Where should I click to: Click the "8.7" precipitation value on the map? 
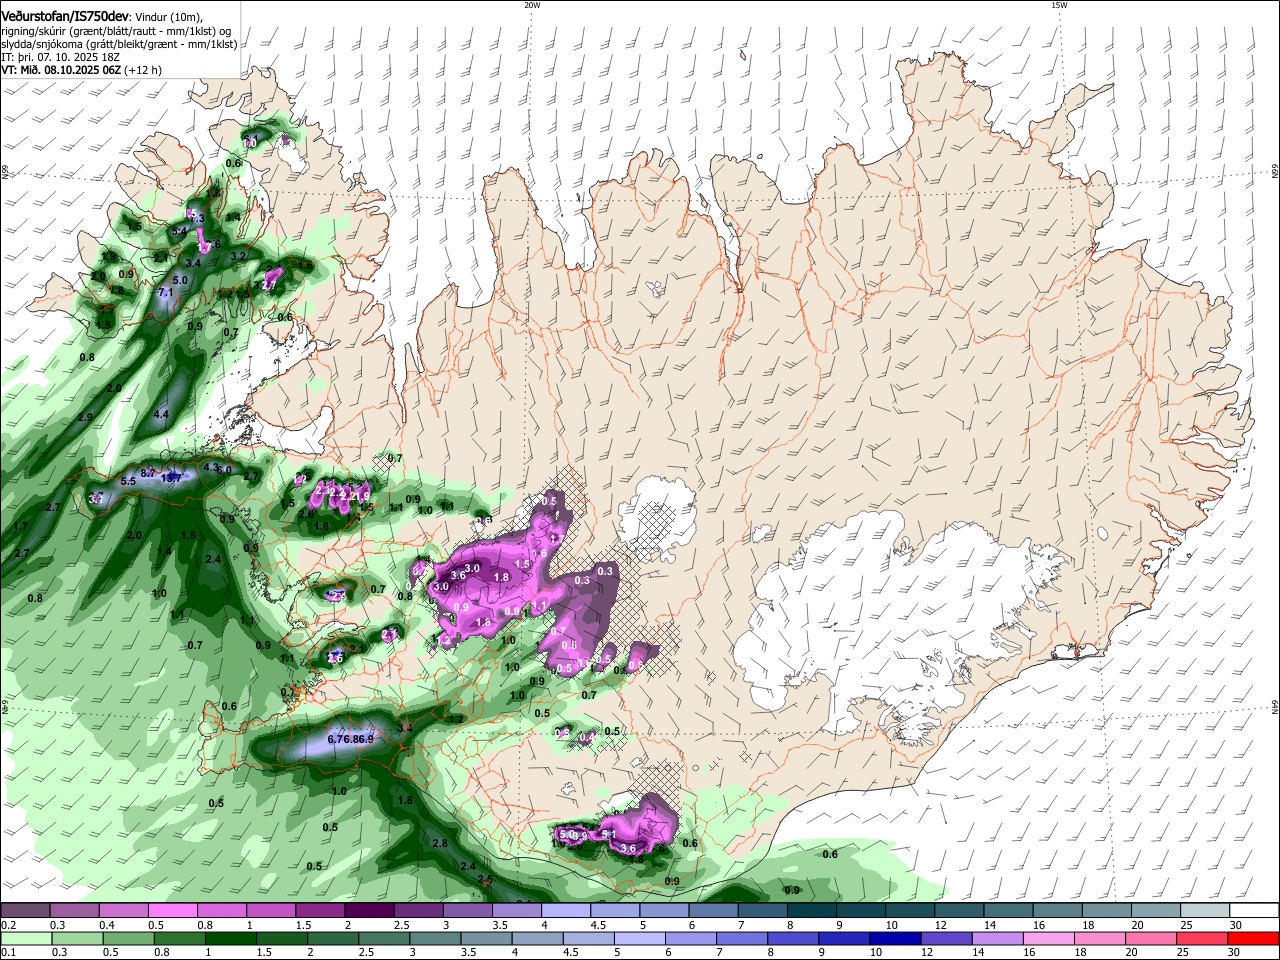[149, 473]
